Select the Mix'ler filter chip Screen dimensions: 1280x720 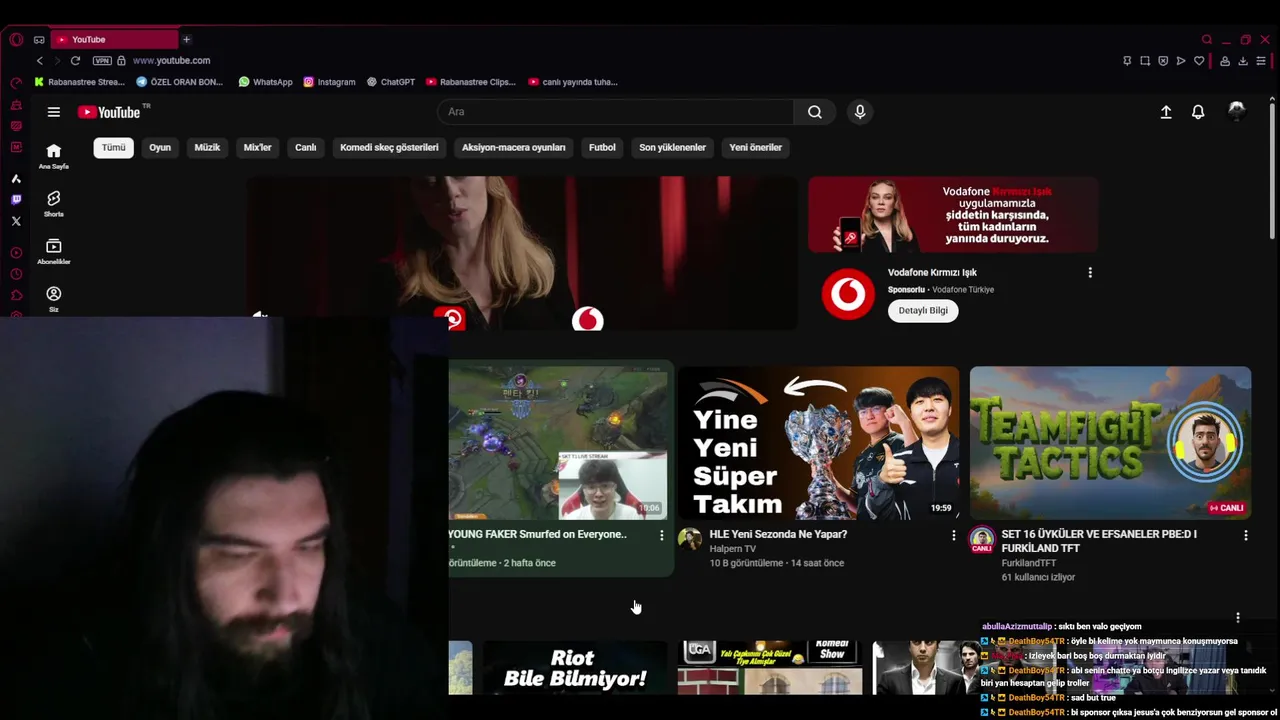[258, 147]
